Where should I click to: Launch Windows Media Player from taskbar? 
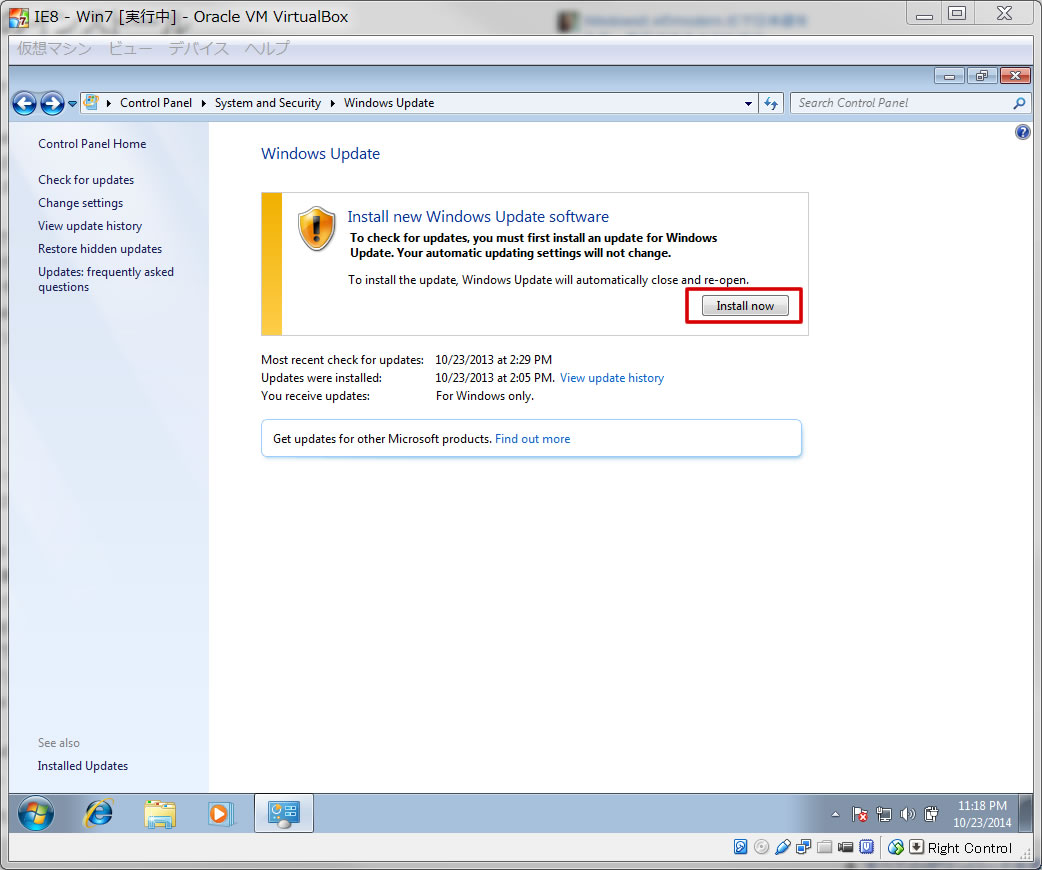pyautogui.click(x=220, y=814)
